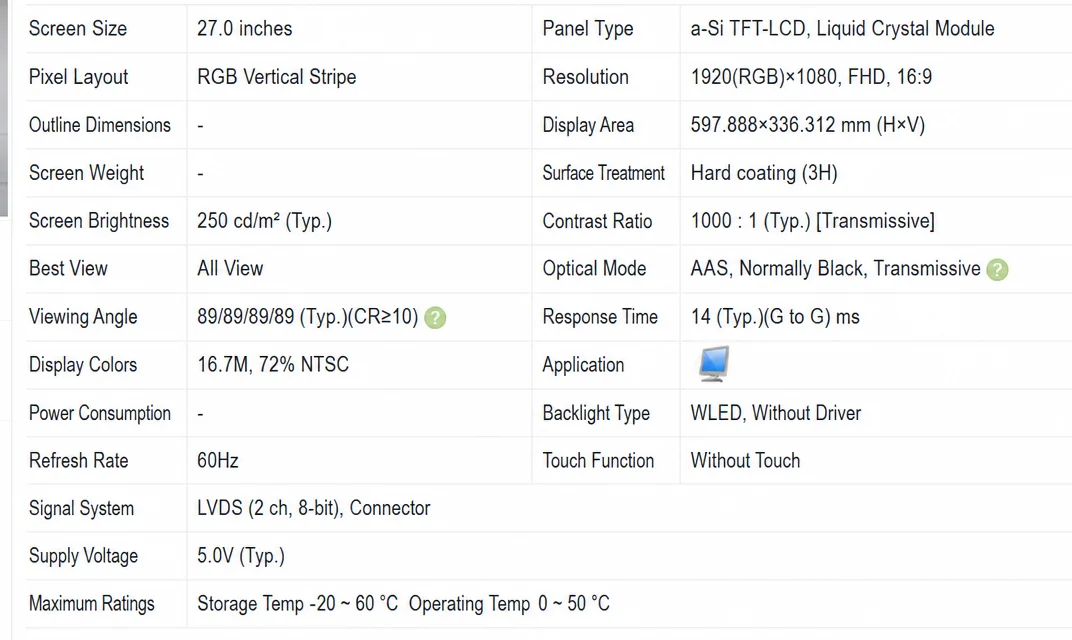Click the RGB Vertical Stripe value
The image size is (1072, 640).
point(277,77)
